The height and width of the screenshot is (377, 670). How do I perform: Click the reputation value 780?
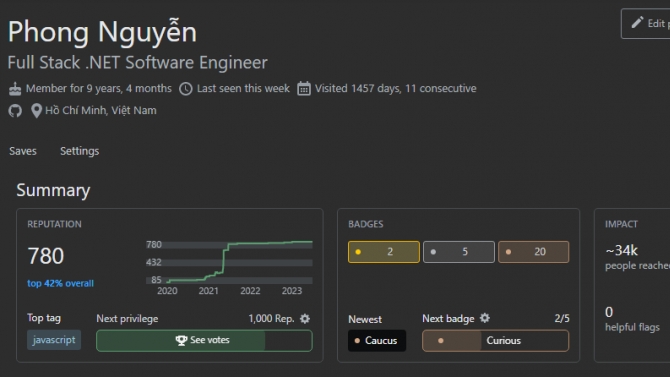(46, 256)
